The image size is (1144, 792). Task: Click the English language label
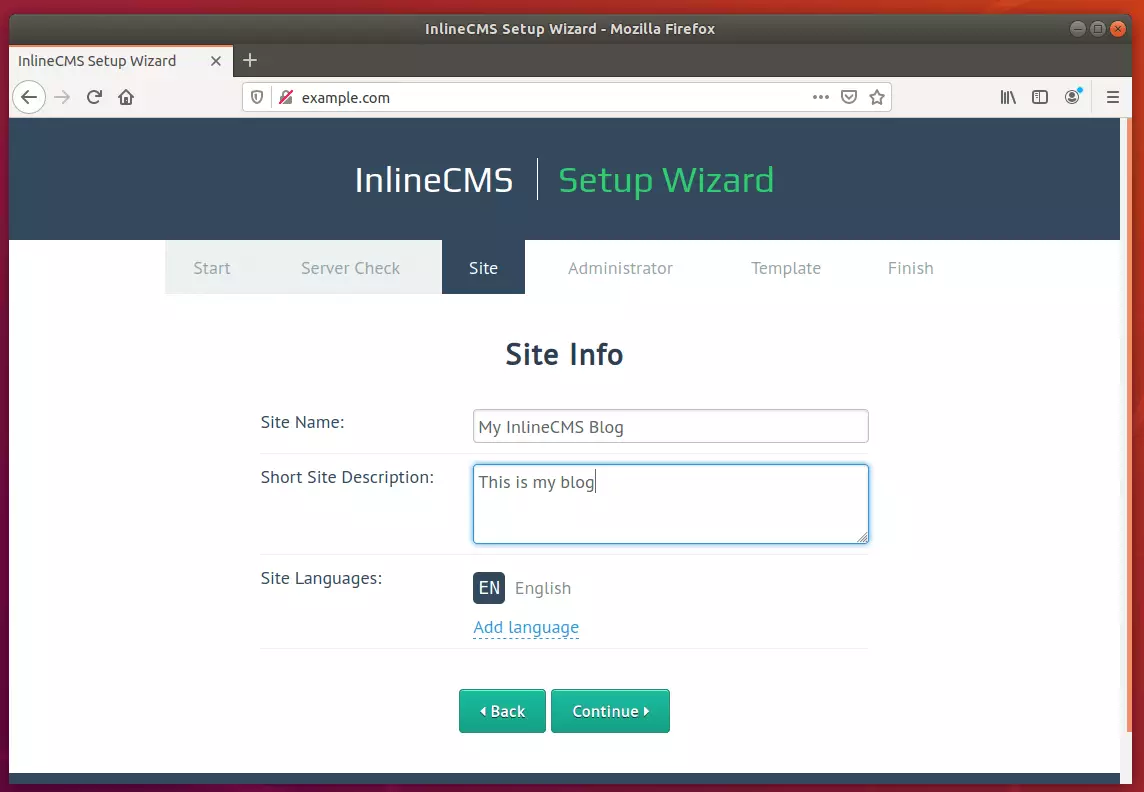(543, 588)
